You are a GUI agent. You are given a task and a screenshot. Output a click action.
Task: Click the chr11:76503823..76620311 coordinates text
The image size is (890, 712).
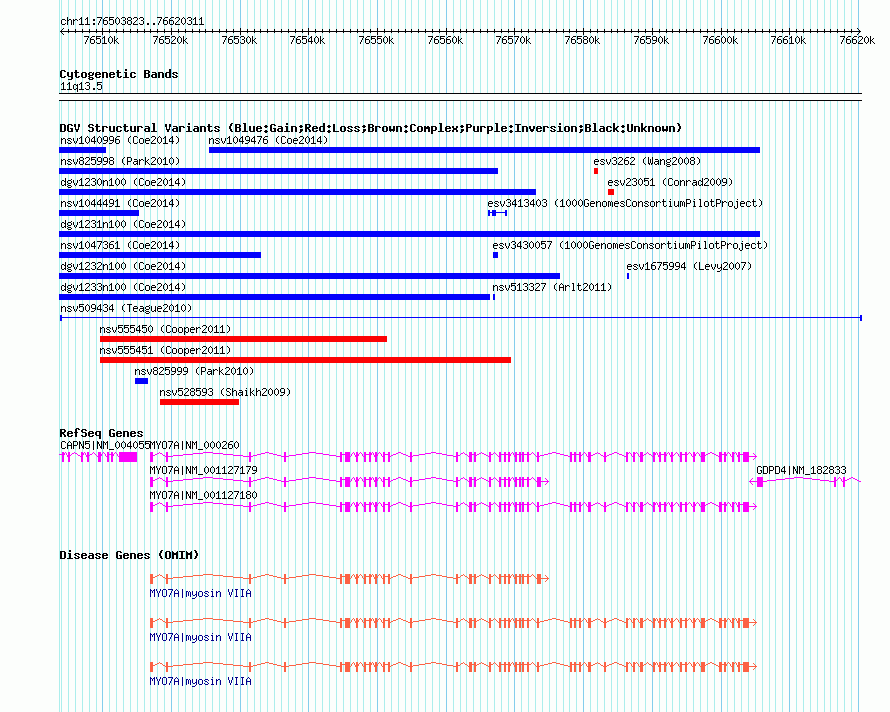pos(132,22)
